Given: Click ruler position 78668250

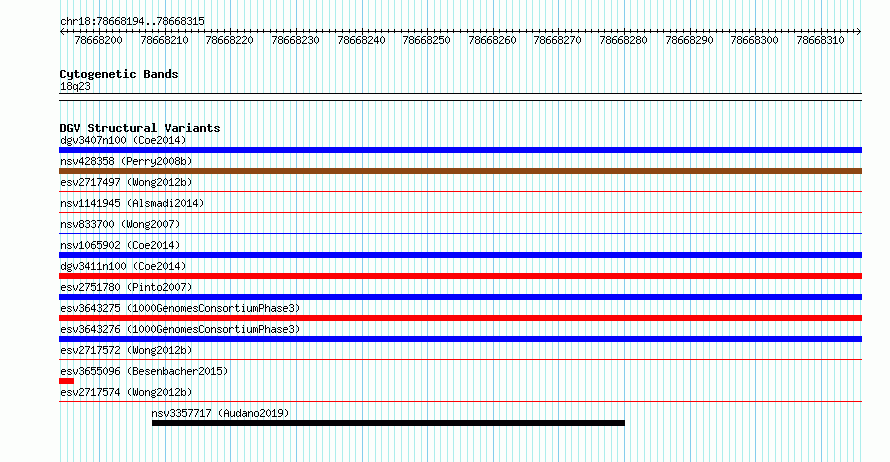Looking at the screenshot, I should click(426, 40).
